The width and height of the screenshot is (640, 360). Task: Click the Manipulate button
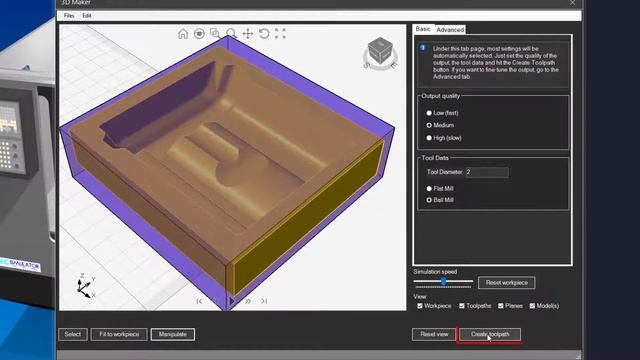(x=173, y=334)
